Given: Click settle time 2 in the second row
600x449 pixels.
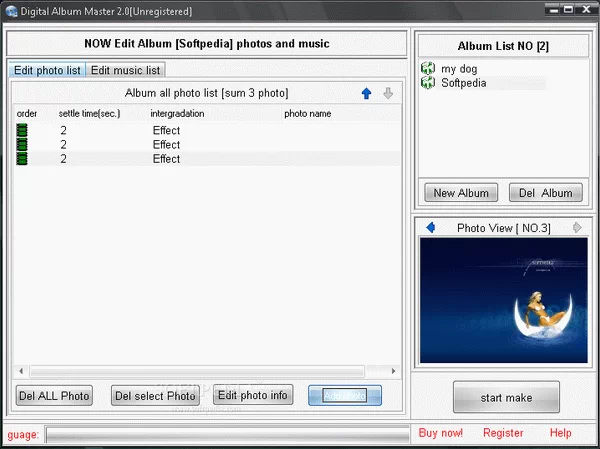Looking at the screenshot, I should (63, 145).
